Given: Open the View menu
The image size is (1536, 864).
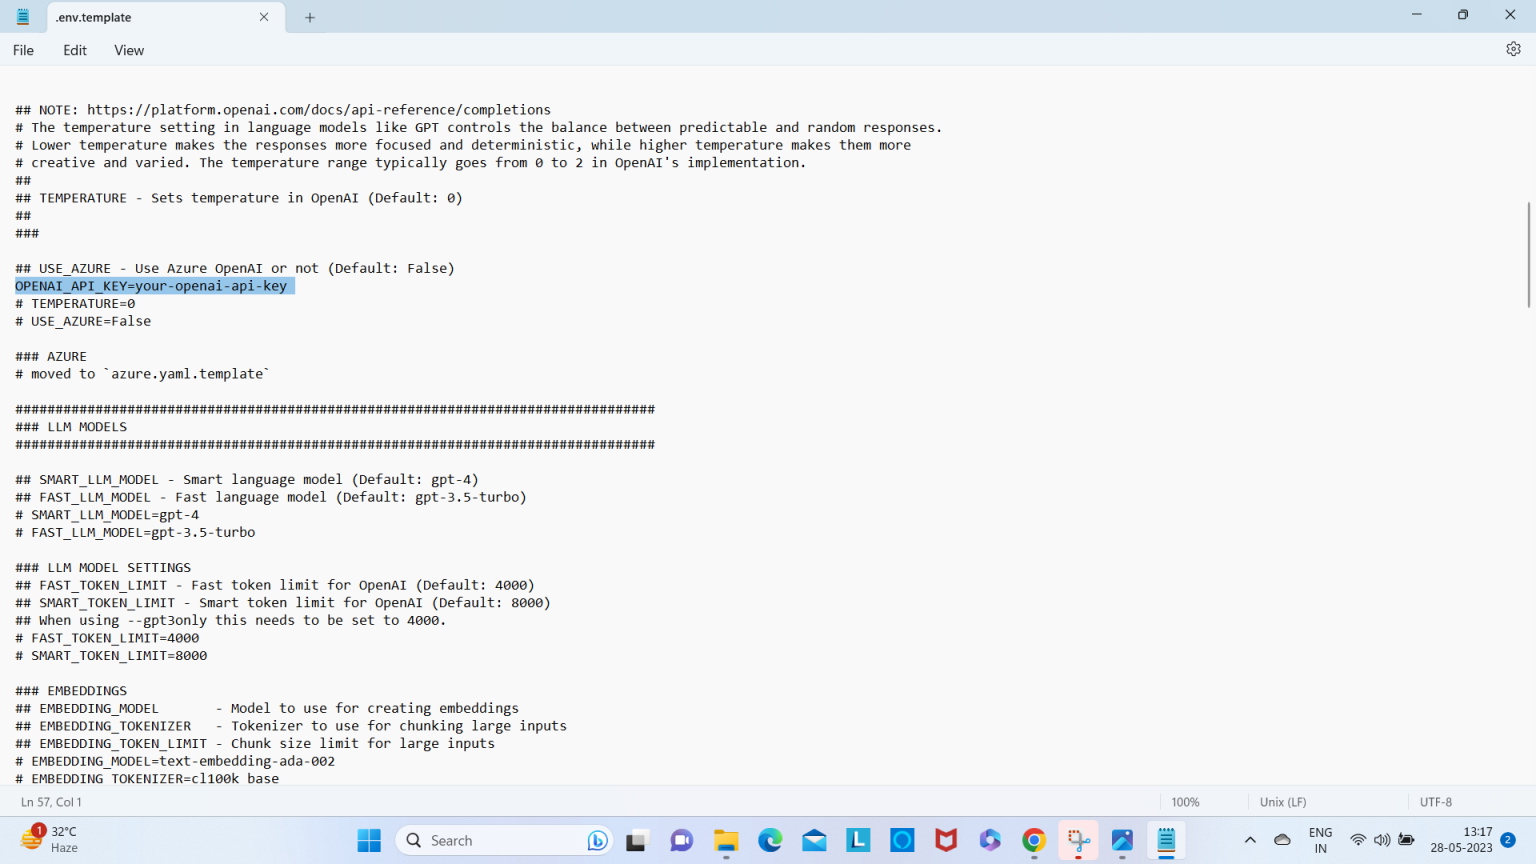Looking at the screenshot, I should point(129,50).
